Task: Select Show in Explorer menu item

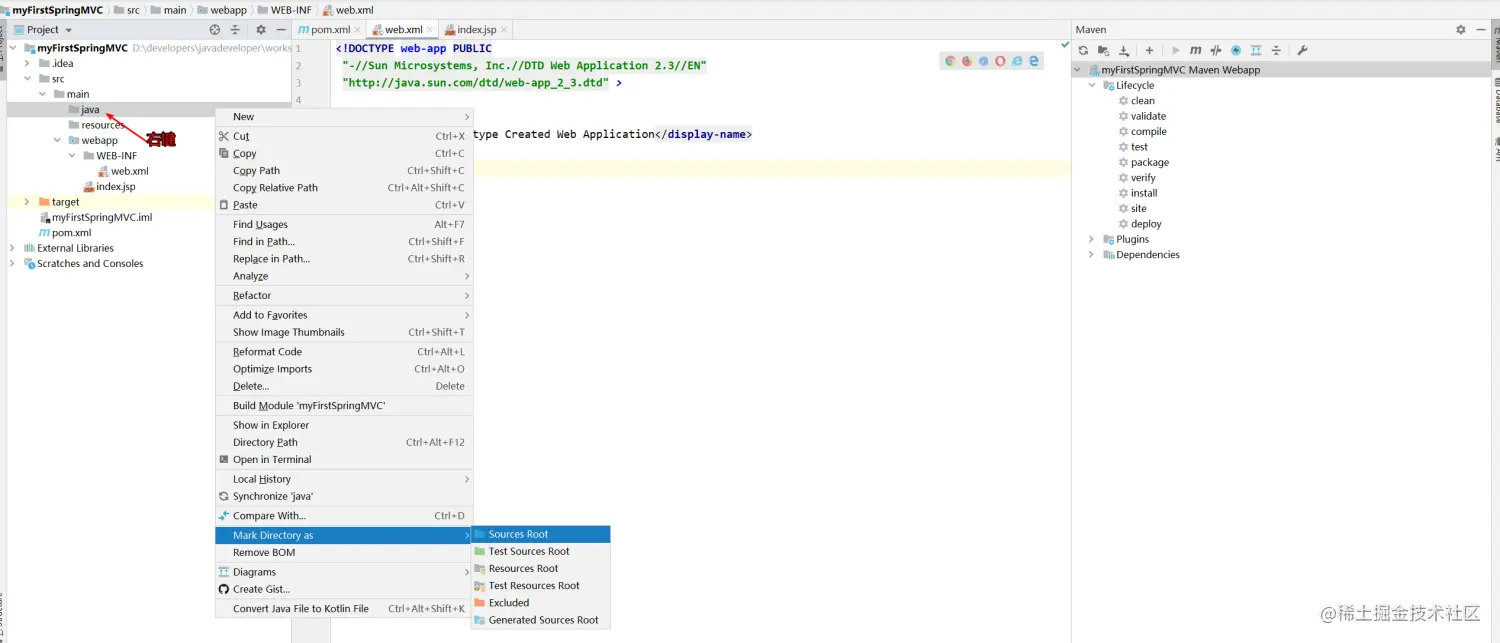Action: tap(344, 425)
